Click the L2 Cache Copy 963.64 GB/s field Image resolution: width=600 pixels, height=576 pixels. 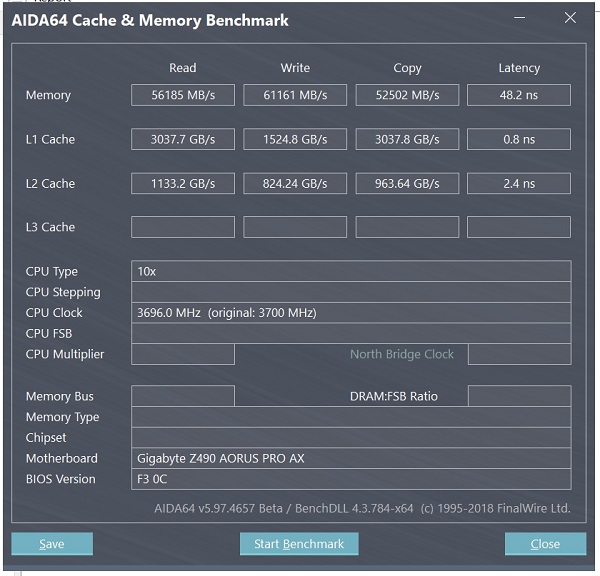pos(407,183)
